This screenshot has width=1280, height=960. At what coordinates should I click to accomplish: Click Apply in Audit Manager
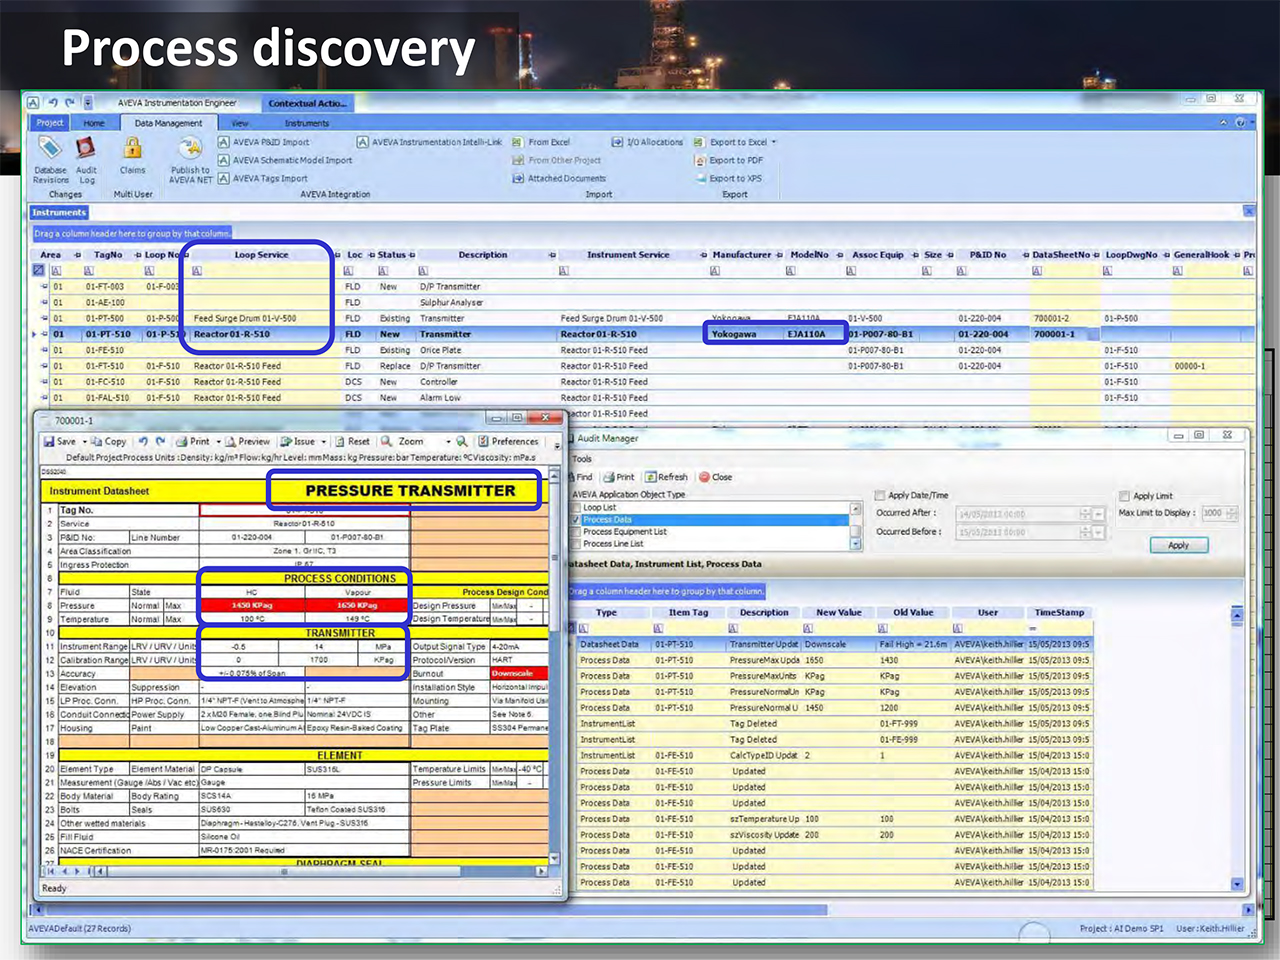pos(1179,545)
